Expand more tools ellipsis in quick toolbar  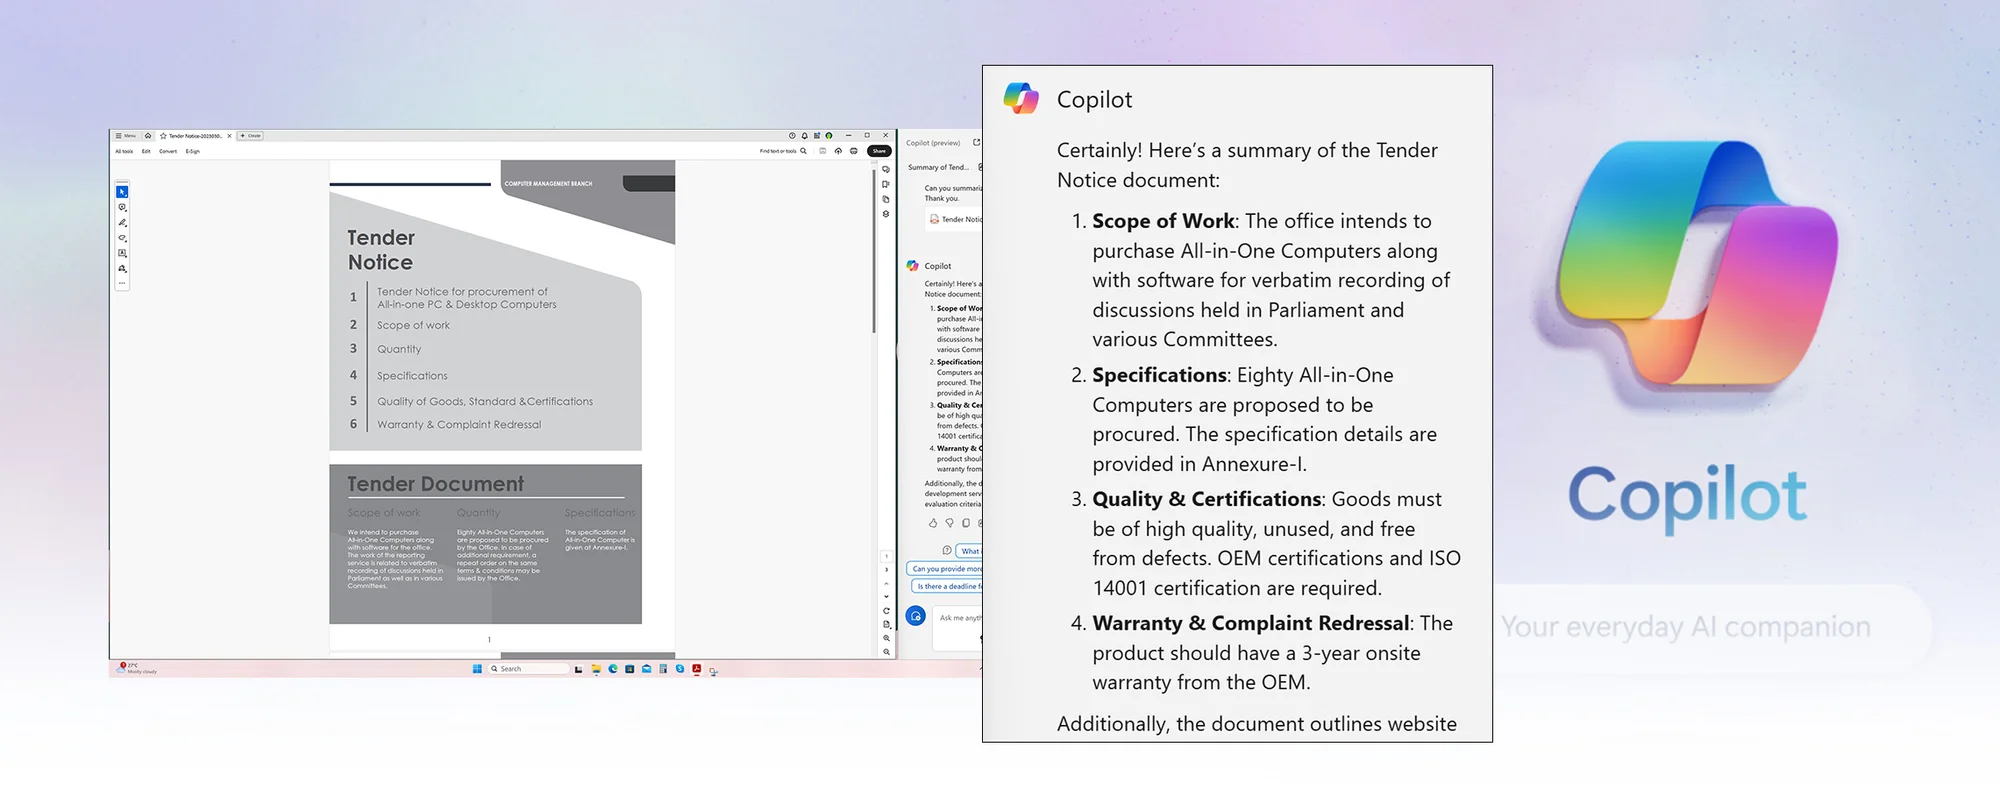coord(122,283)
